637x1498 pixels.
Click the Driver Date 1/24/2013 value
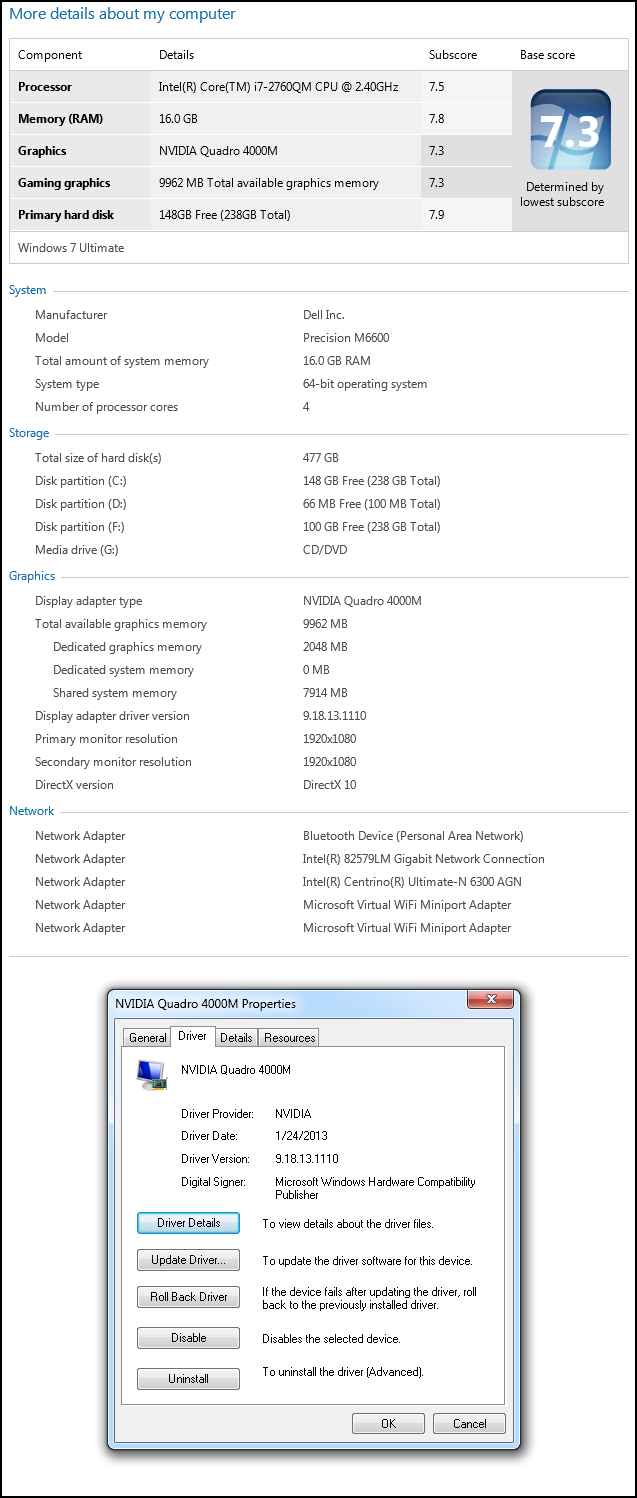pyautogui.click(x=301, y=1136)
